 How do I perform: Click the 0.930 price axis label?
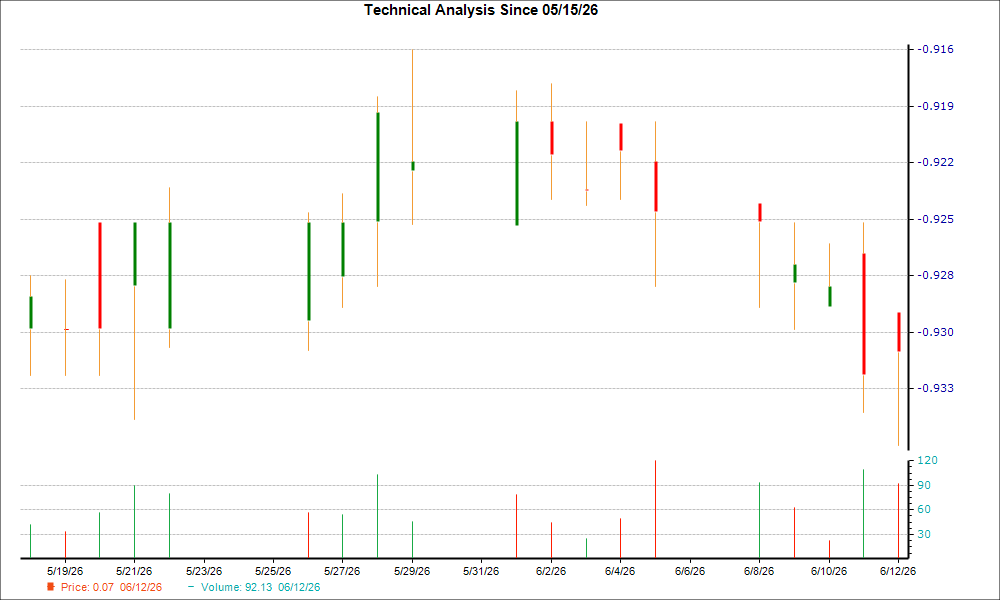click(938, 332)
